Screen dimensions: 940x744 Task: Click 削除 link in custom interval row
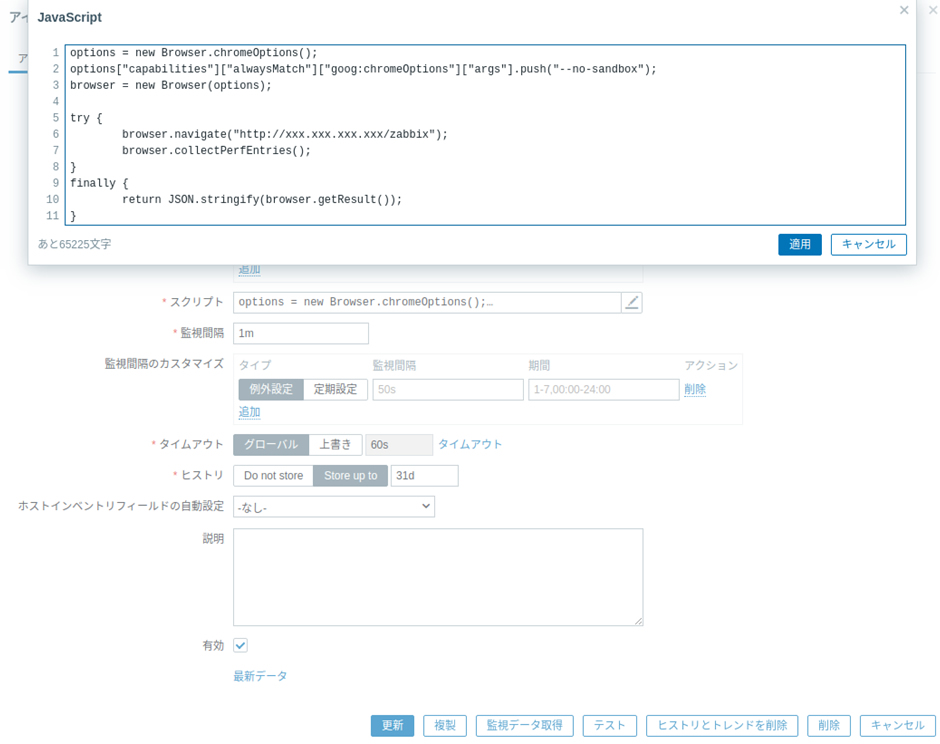click(x=695, y=389)
